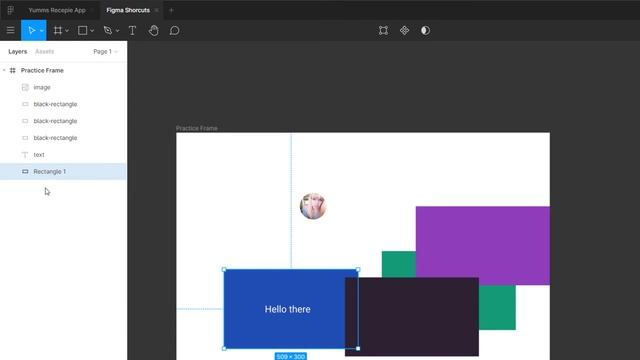Viewport: 640px width, 360px height.
Task: Collapse the Practice Frame layer tree
Action: click(4, 70)
